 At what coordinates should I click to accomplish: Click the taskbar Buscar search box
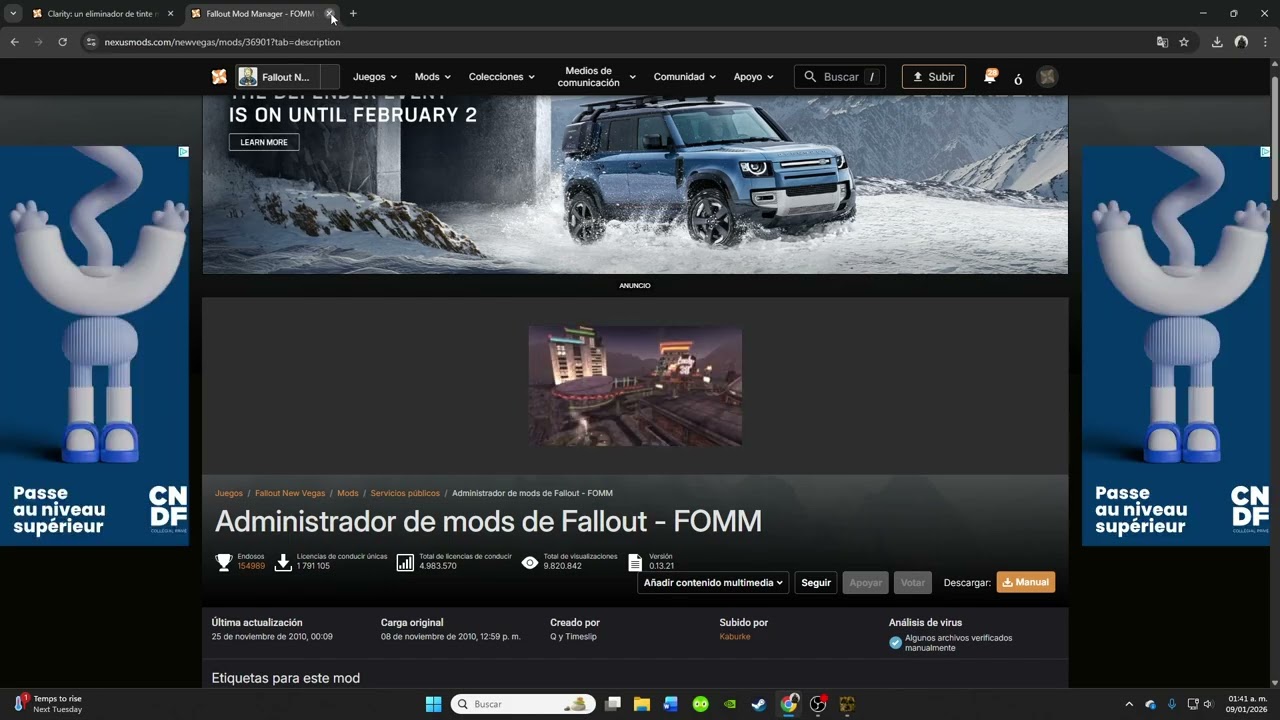pos(523,704)
